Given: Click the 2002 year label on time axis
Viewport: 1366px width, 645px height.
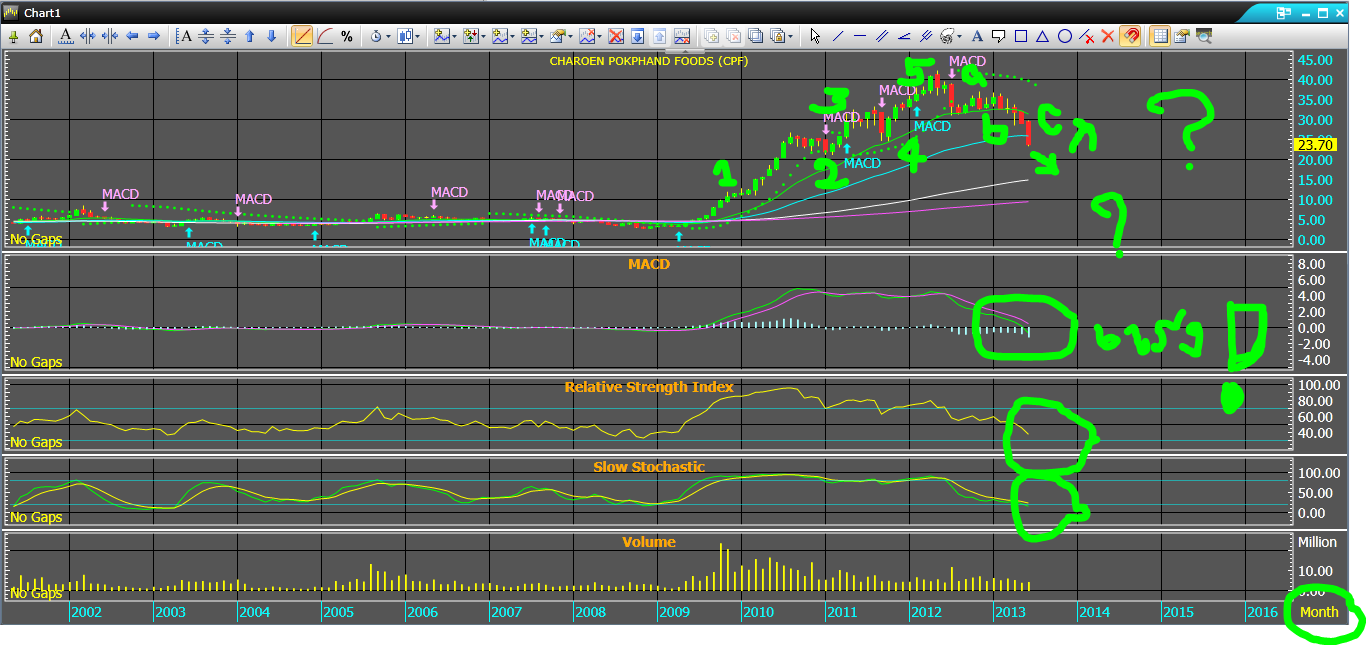Looking at the screenshot, I should (86, 612).
